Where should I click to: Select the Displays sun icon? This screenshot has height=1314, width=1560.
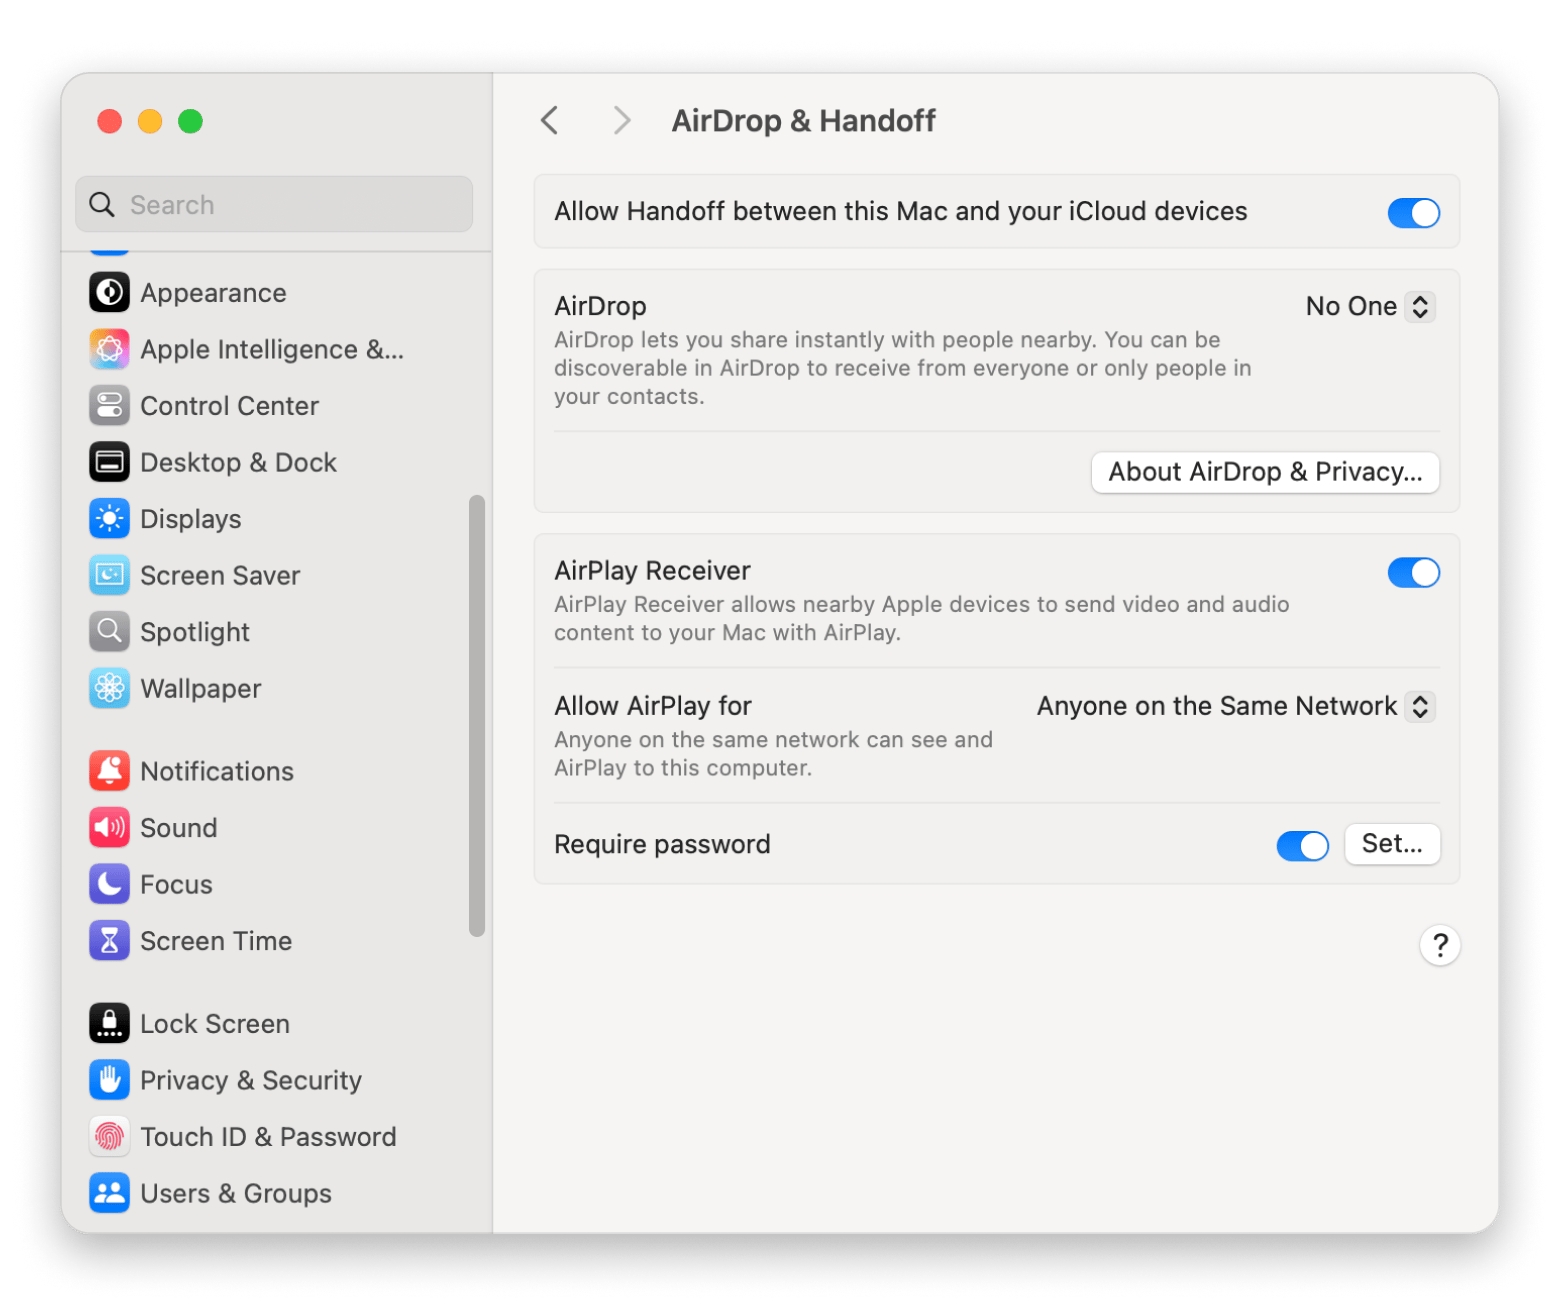109,519
